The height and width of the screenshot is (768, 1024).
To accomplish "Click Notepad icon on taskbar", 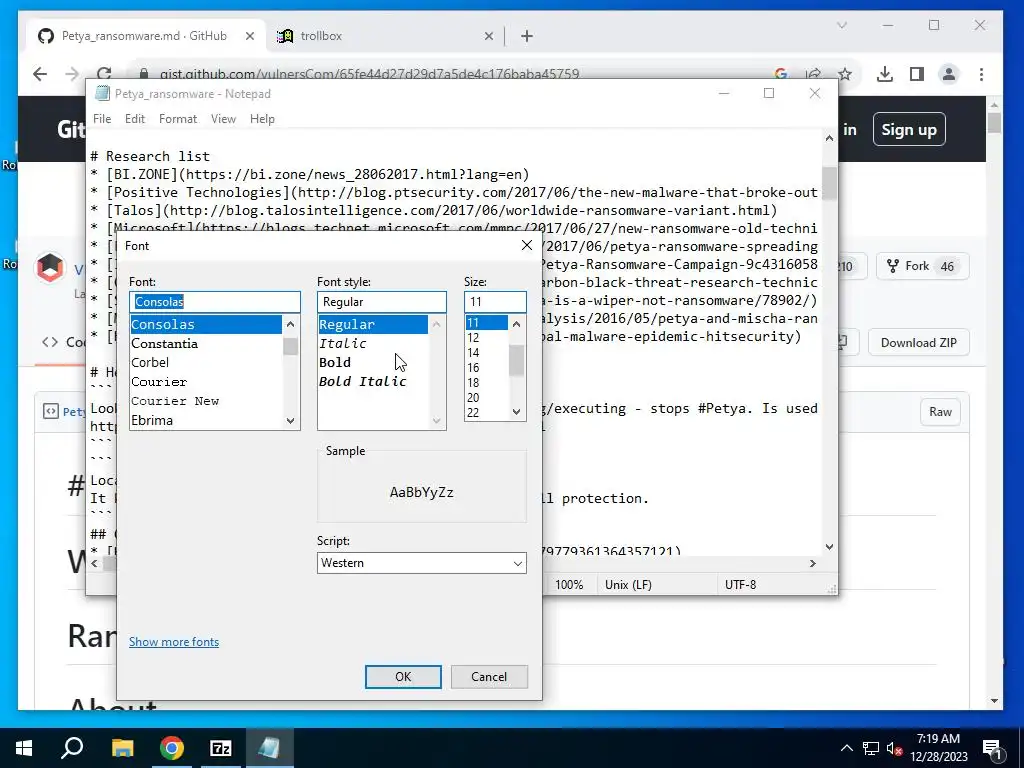I will 269,748.
